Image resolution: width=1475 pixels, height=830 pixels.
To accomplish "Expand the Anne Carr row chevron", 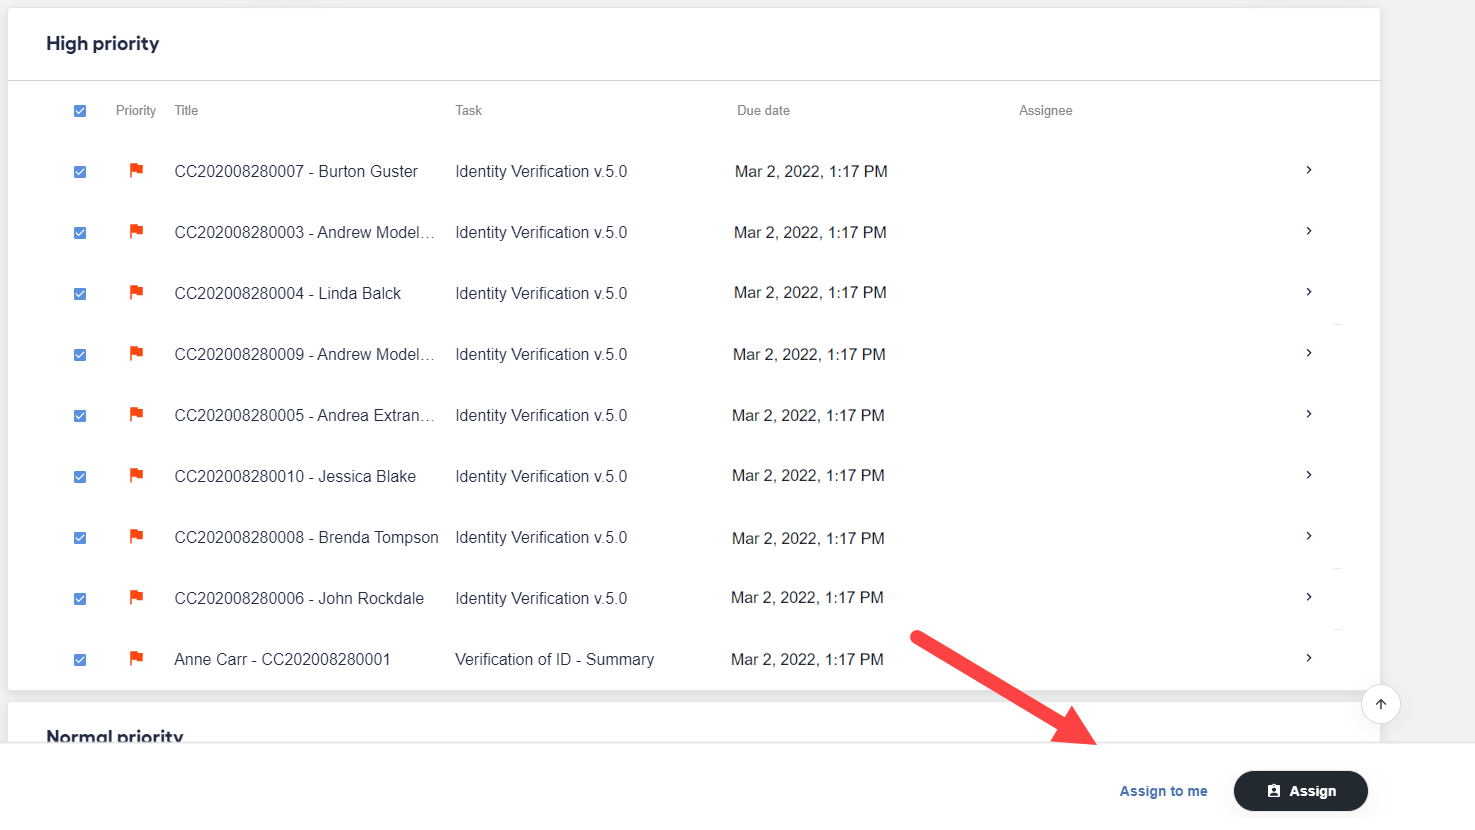I will [1309, 658].
